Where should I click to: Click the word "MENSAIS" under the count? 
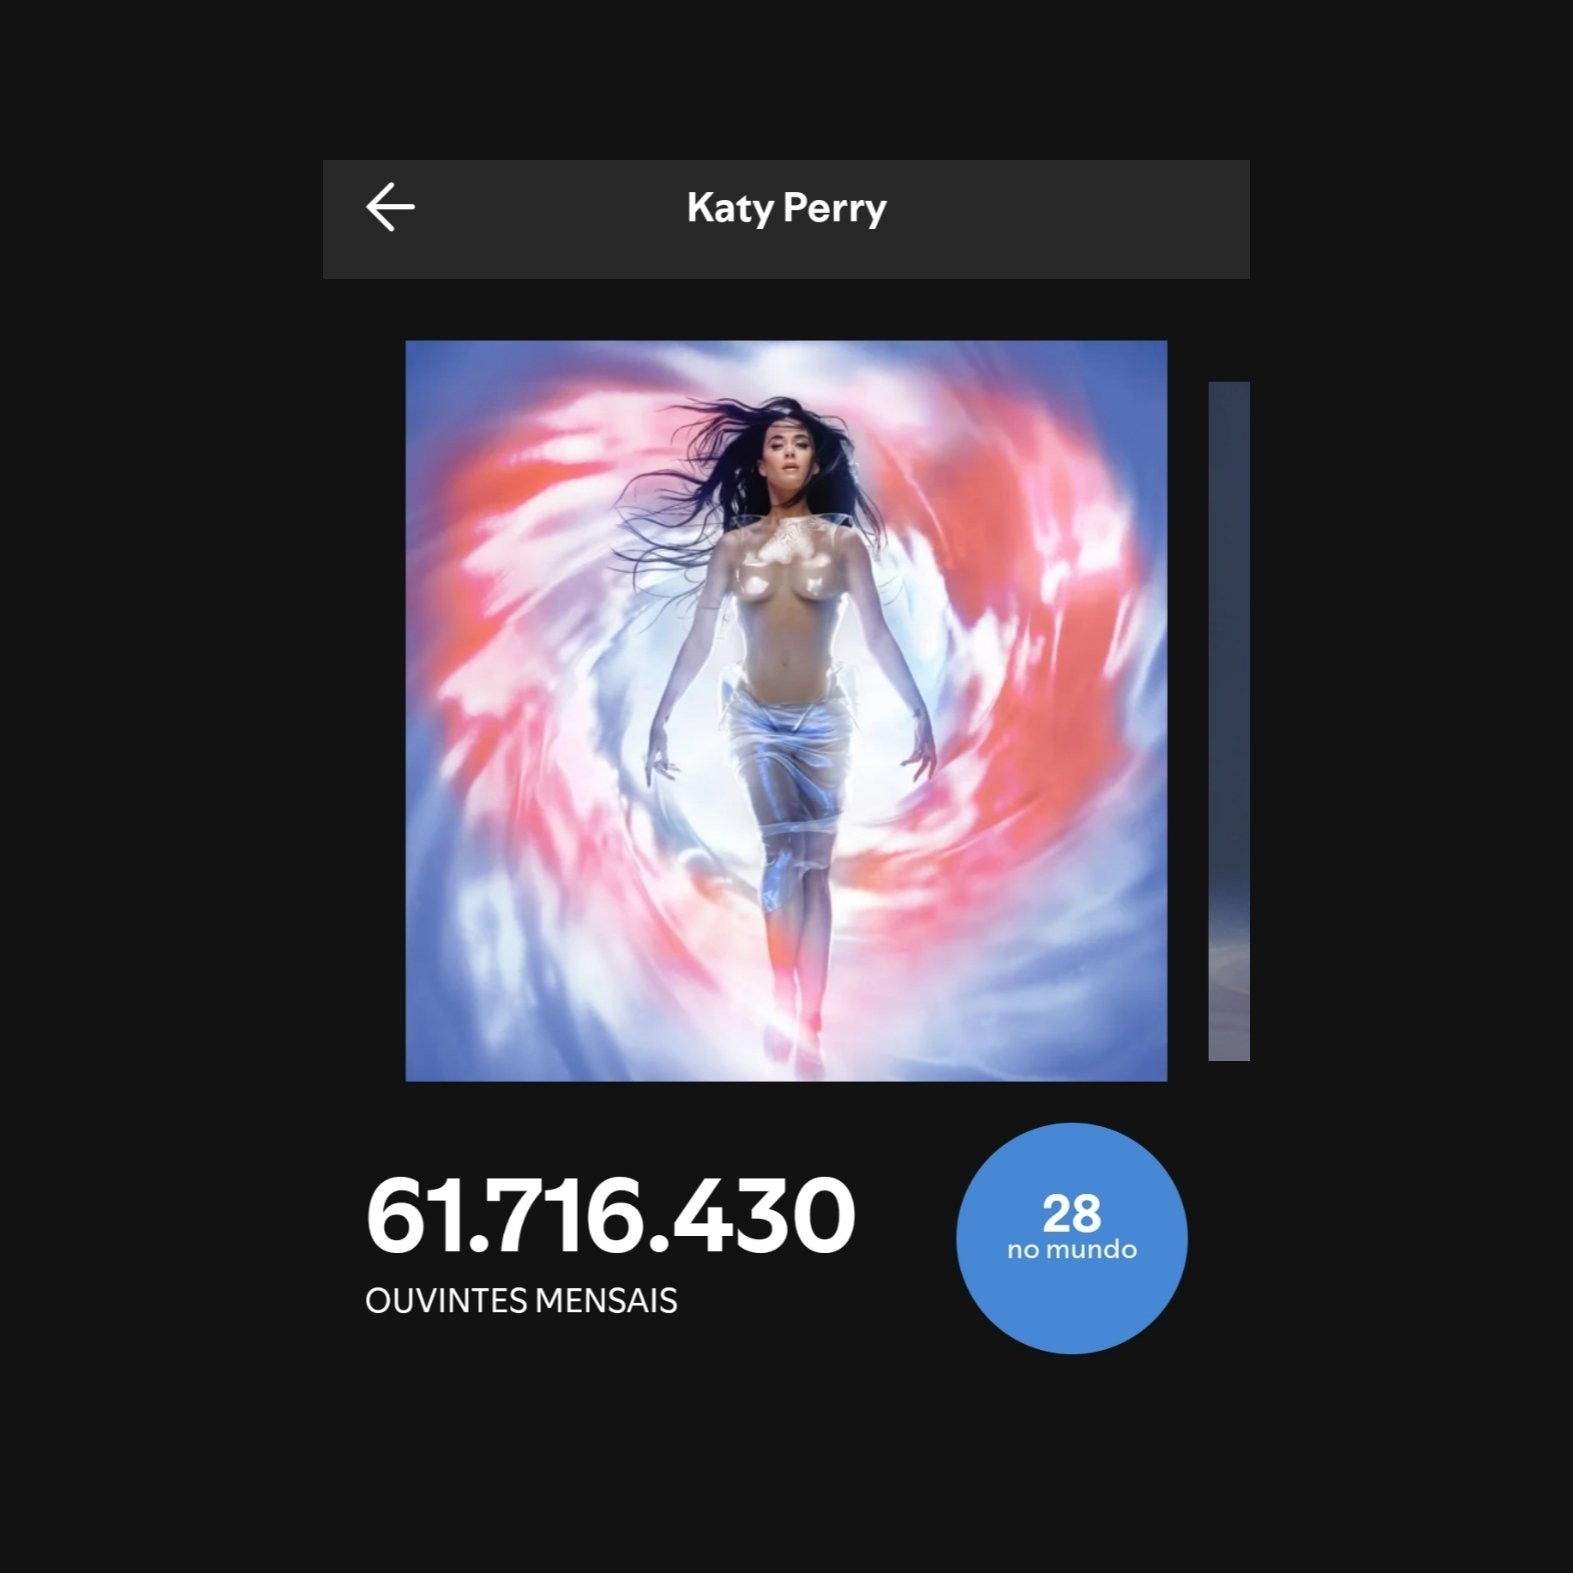tap(606, 1301)
